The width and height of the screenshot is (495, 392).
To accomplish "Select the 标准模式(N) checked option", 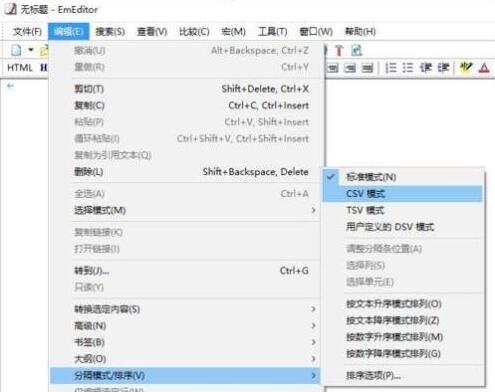I will pyautogui.click(x=403, y=177).
